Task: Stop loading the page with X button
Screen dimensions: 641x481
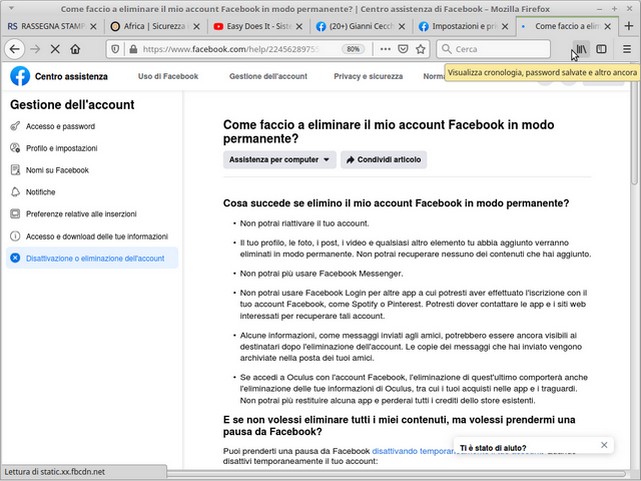Action: (55, 49)
